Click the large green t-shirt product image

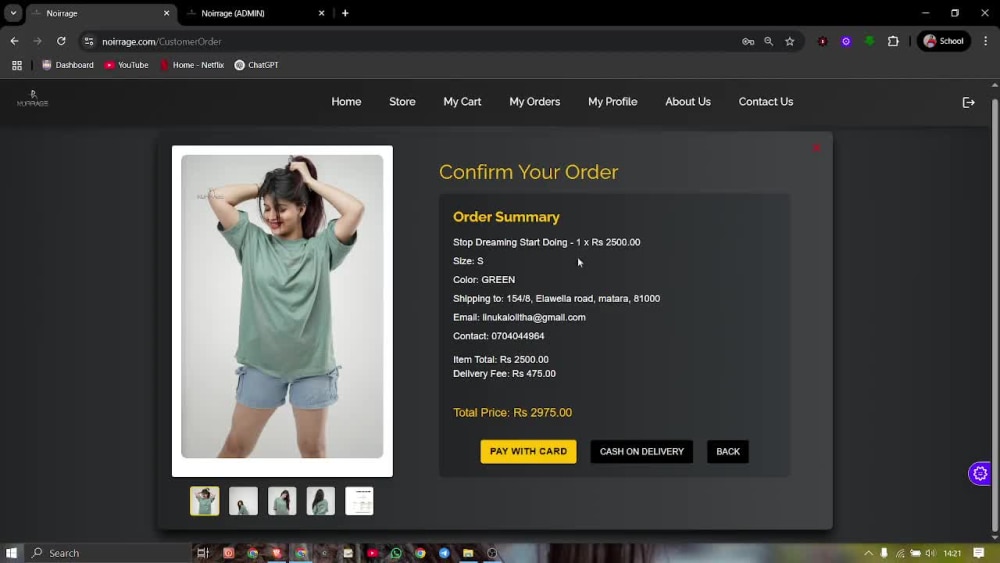click(282, 306)
